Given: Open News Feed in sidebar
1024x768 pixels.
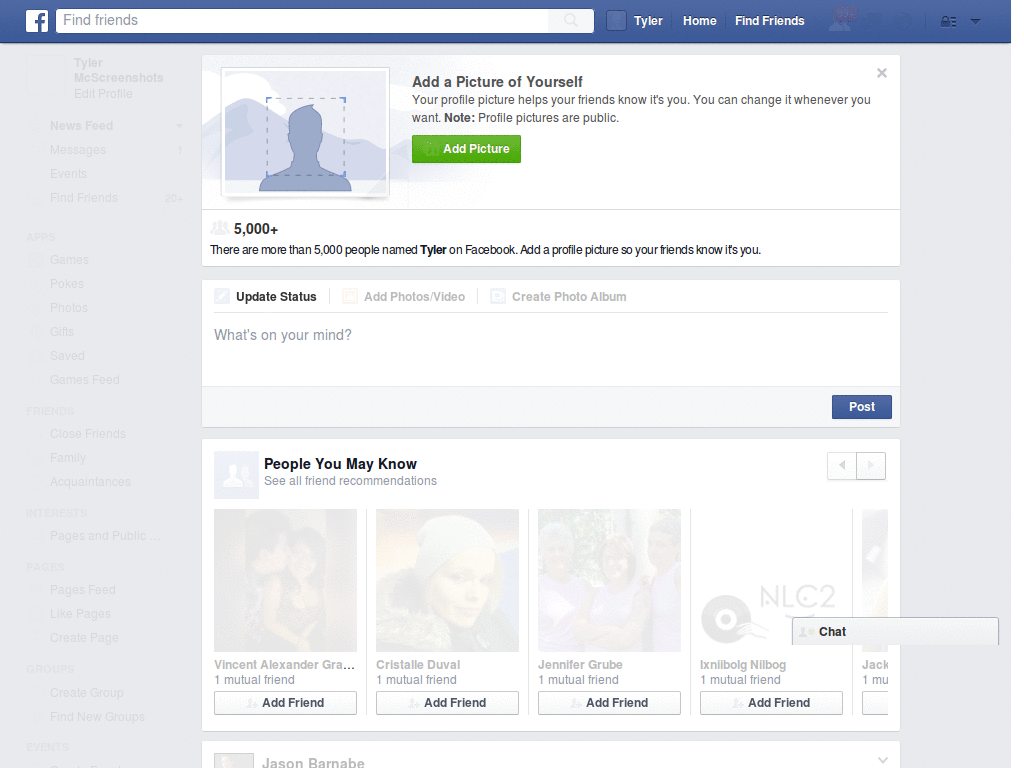Looking at the screenshot, I should [x=82, y=125].
